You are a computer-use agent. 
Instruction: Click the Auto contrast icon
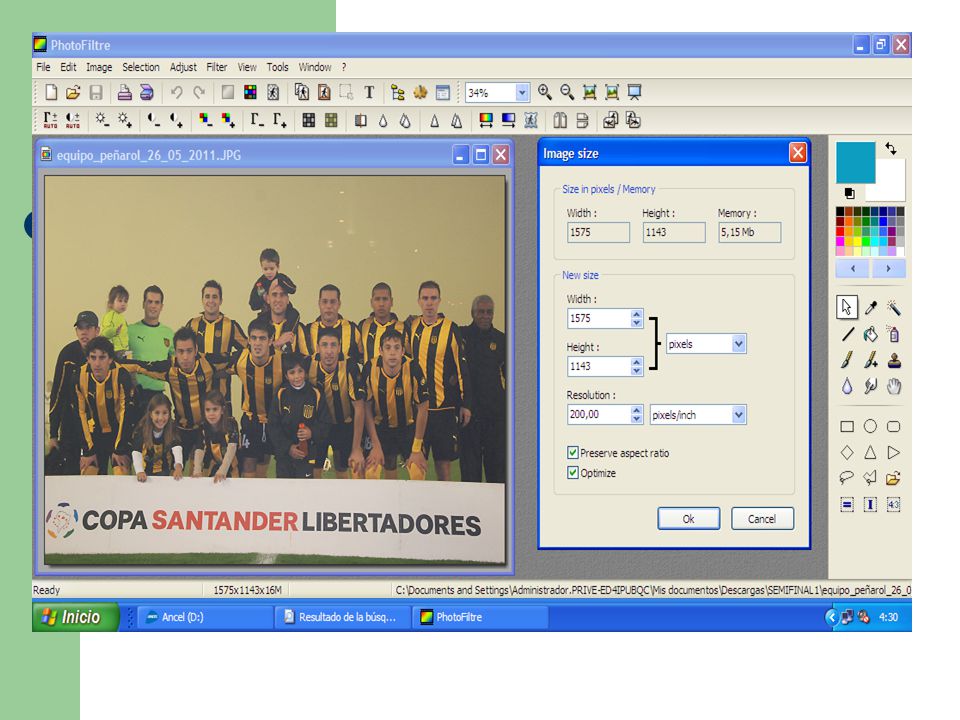pos(72,120)
